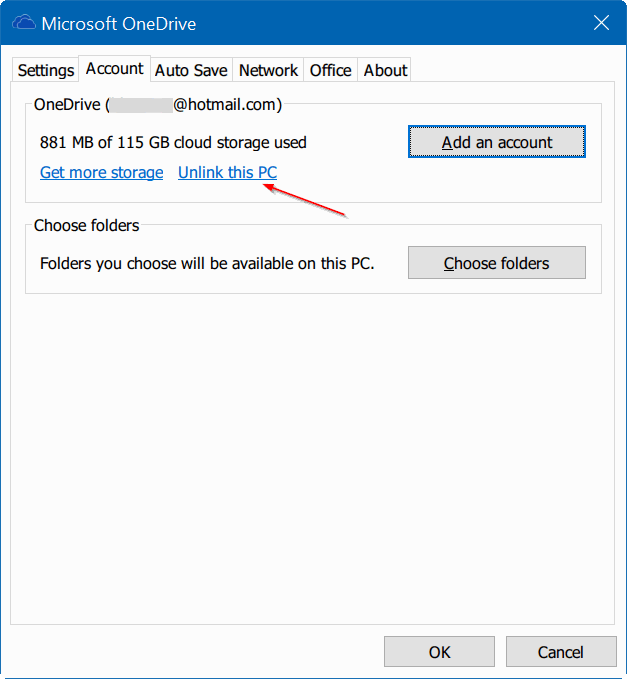The width and height of the screenshot is (627, 679).
Task: Open the Office tab
Action: point(330,70)
